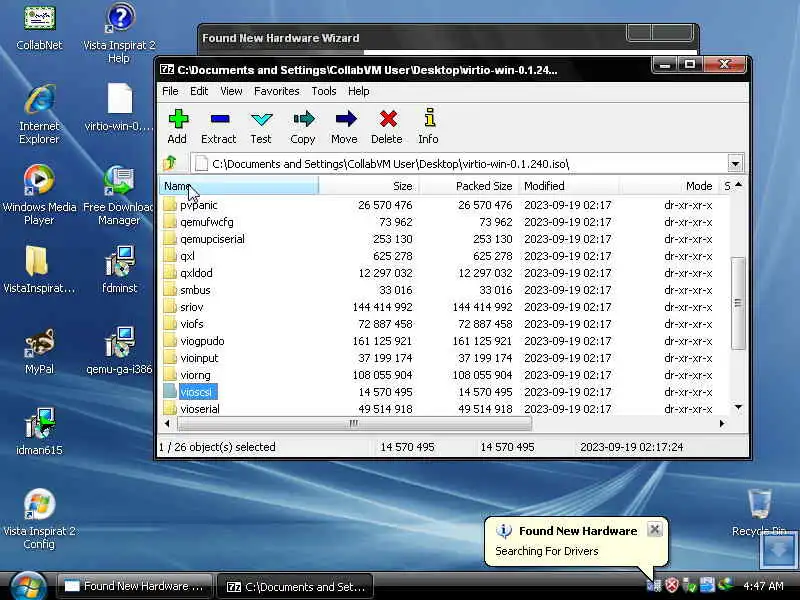Open the Help menu
Screen dimensions: 800x600
(x=359, y=91)
